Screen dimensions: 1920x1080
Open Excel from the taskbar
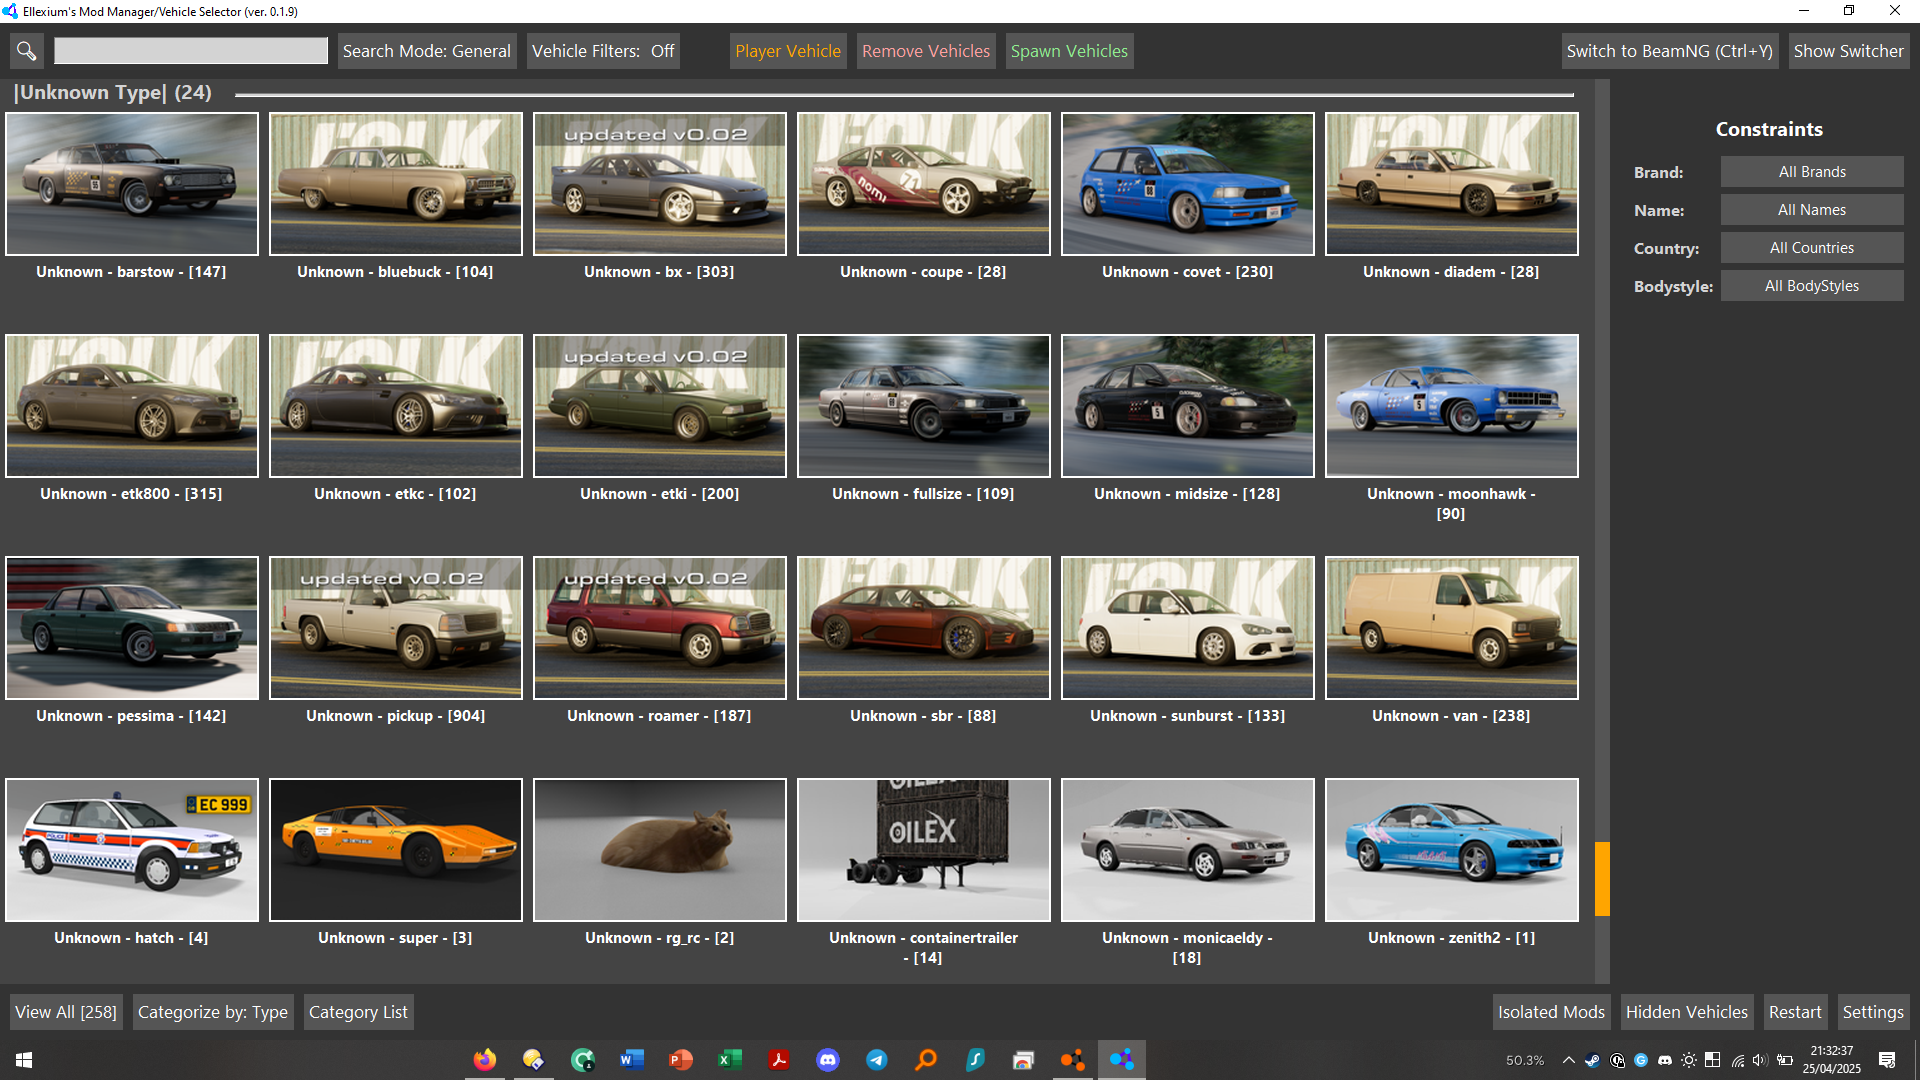pyautogui.click(x=730, y=1060)
